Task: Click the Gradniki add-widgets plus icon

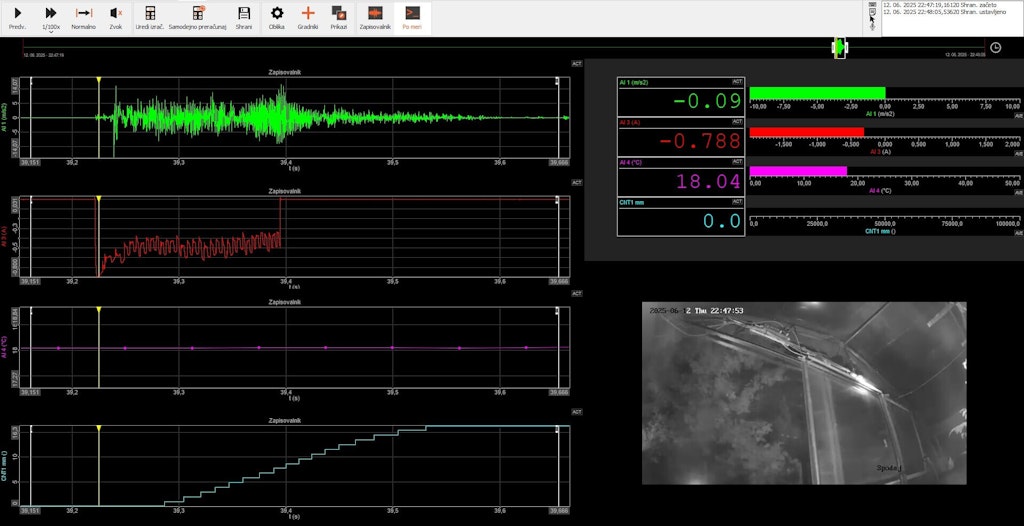Action: click(x=308, y=18)
